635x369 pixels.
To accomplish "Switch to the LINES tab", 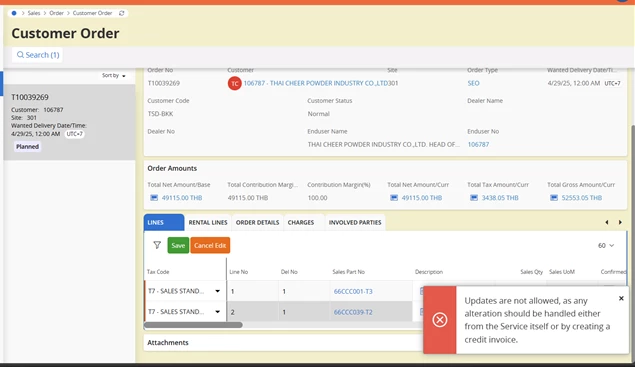I will click(164, 222).
